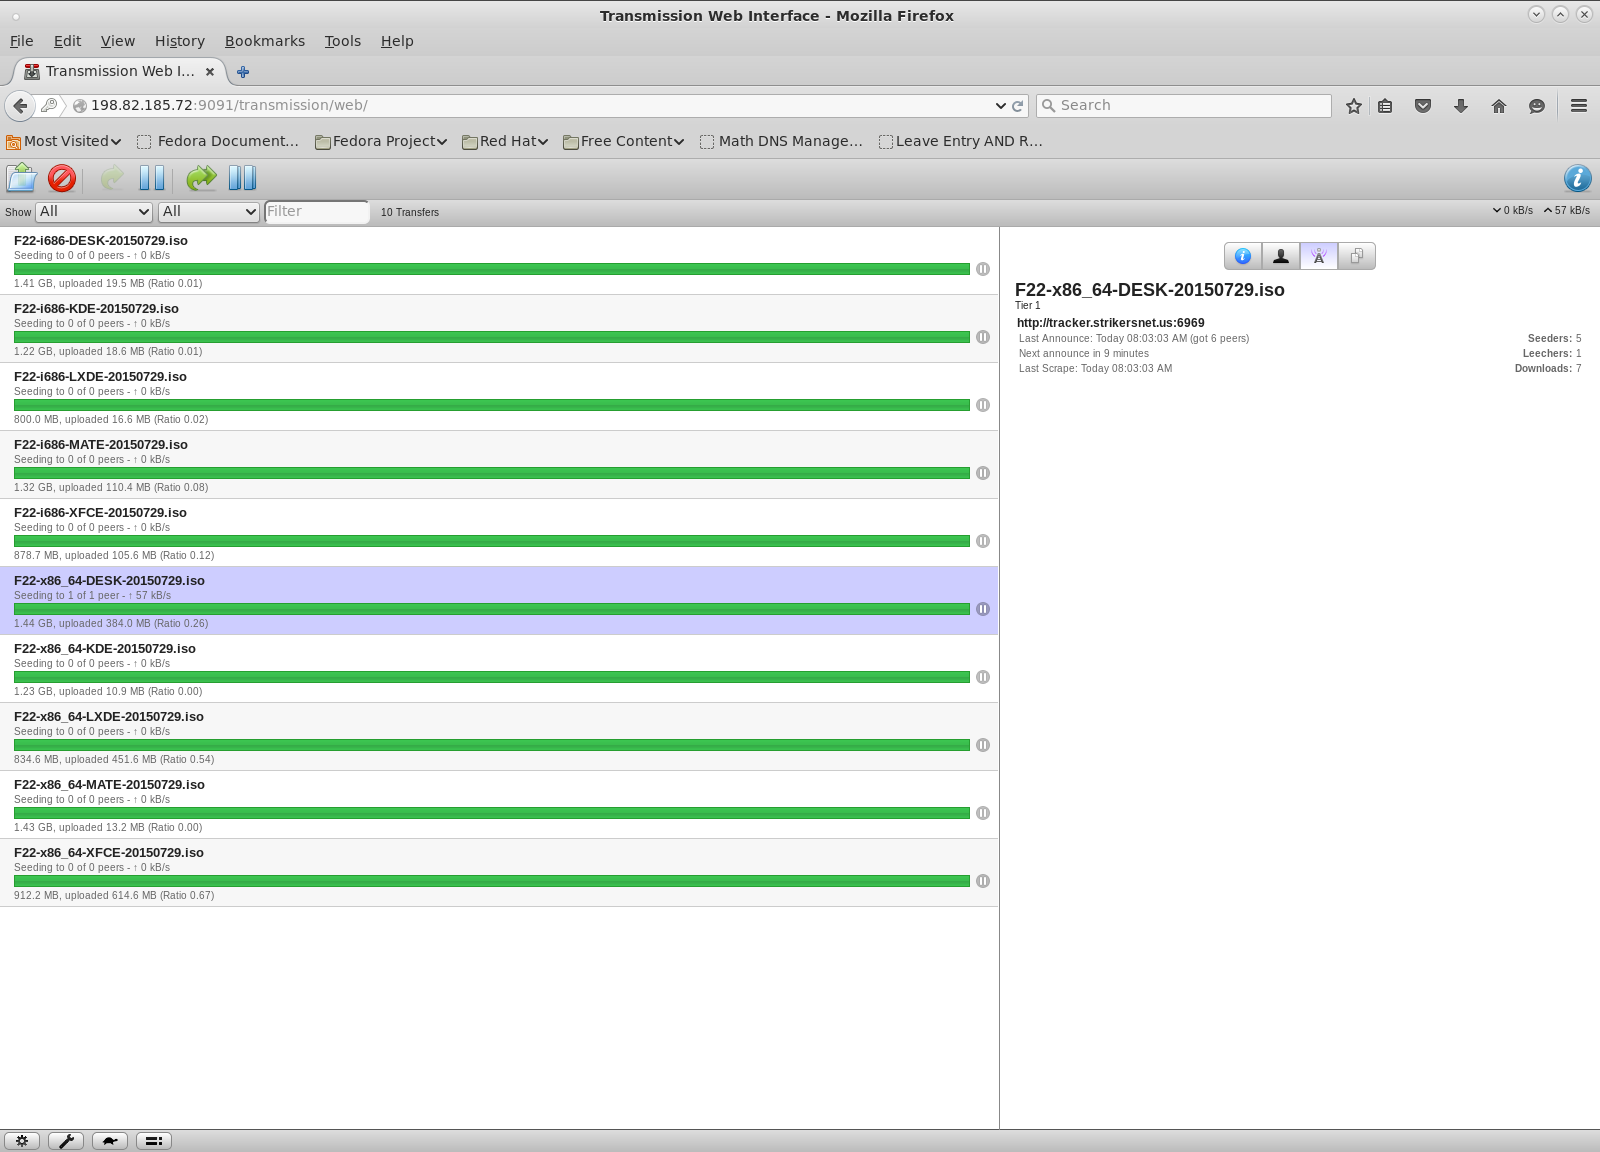
Task: Open the Tools menu
Action: click(343, 41)
